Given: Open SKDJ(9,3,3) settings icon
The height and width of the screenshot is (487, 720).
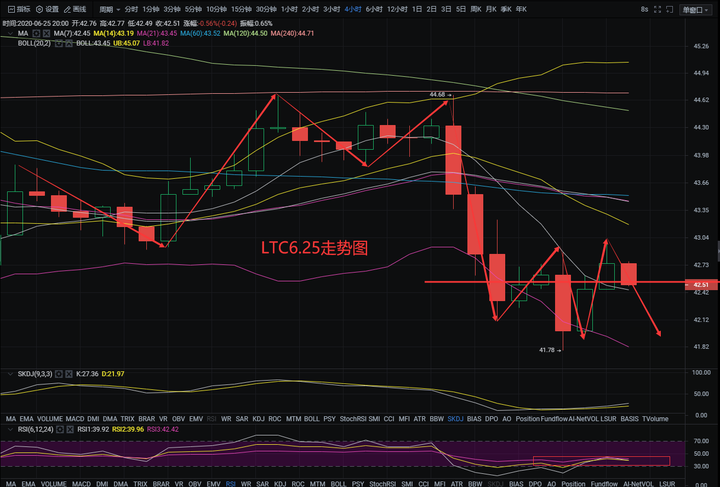Looking at the screenshot, I should (59, 374).
